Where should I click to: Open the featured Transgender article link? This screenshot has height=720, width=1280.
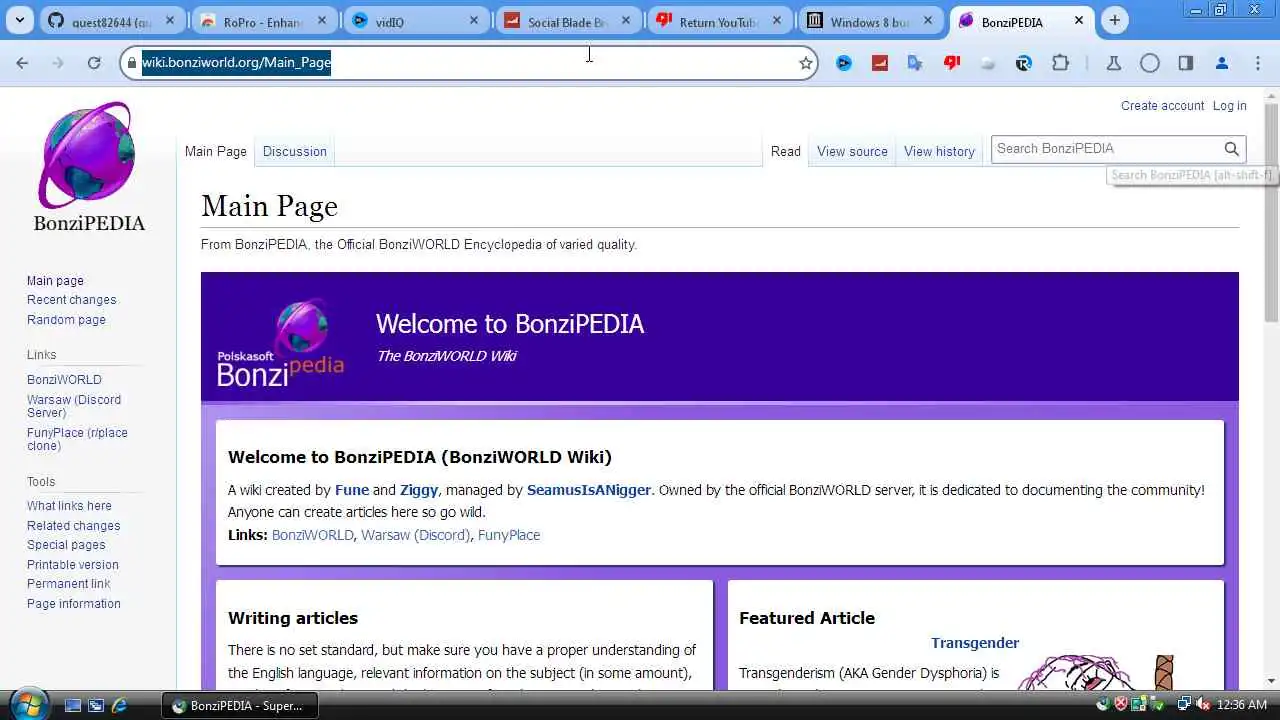tap(975, 643)
